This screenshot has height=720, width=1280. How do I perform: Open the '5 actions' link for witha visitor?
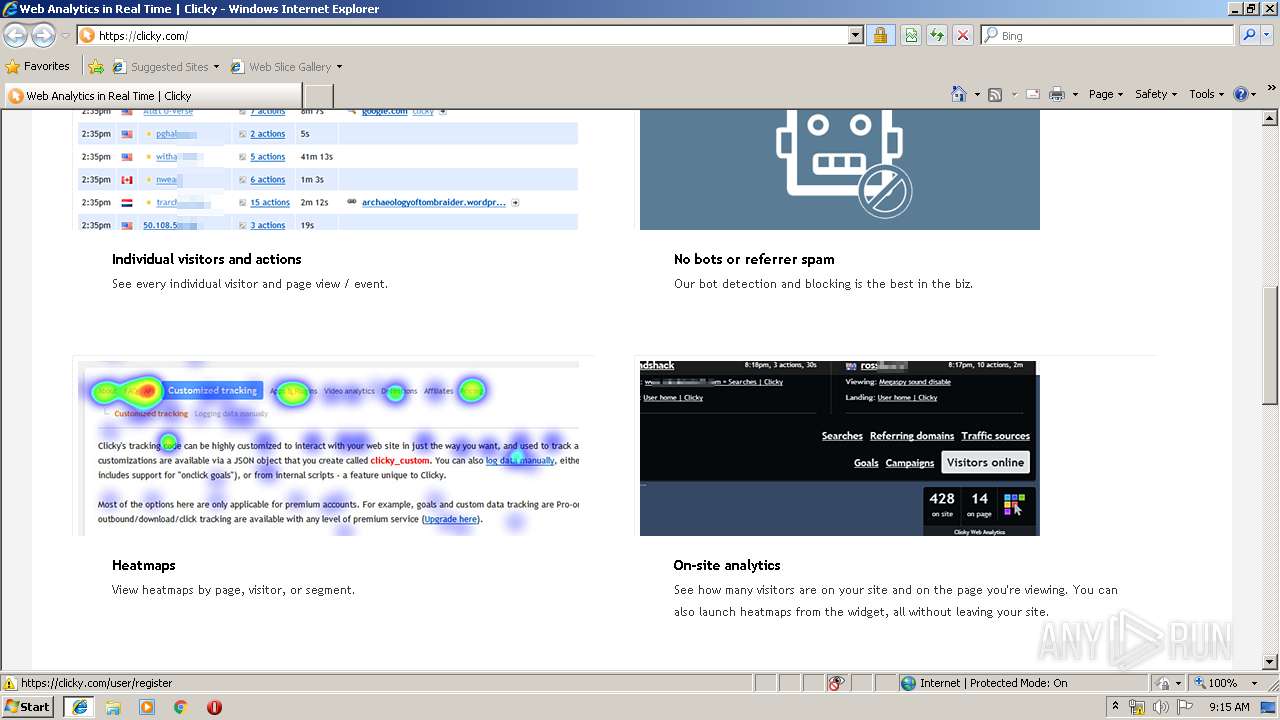(267, 157)
